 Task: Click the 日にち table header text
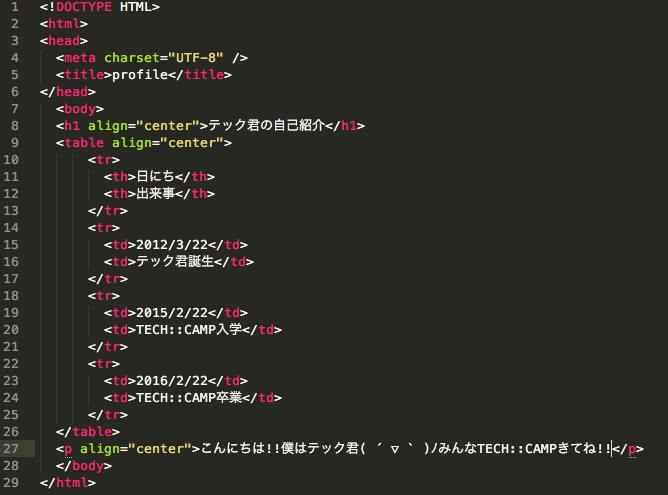point(155,176)
